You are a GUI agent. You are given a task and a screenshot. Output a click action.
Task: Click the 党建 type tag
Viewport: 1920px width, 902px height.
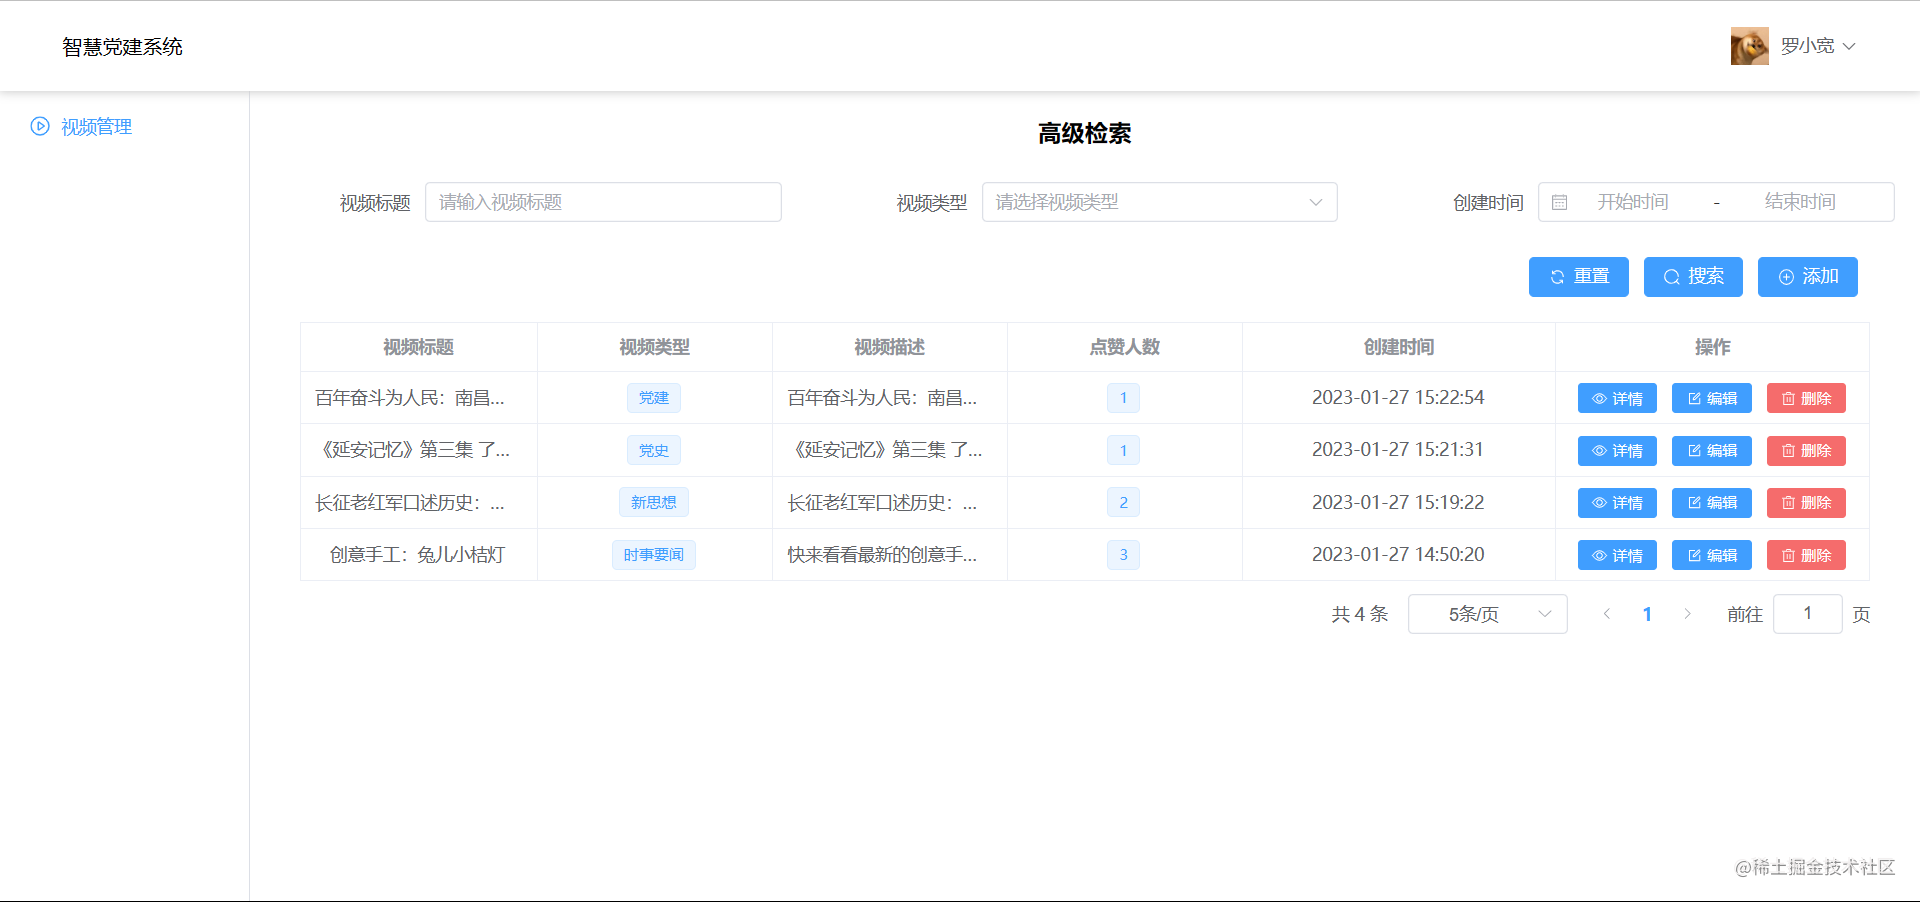654,398
